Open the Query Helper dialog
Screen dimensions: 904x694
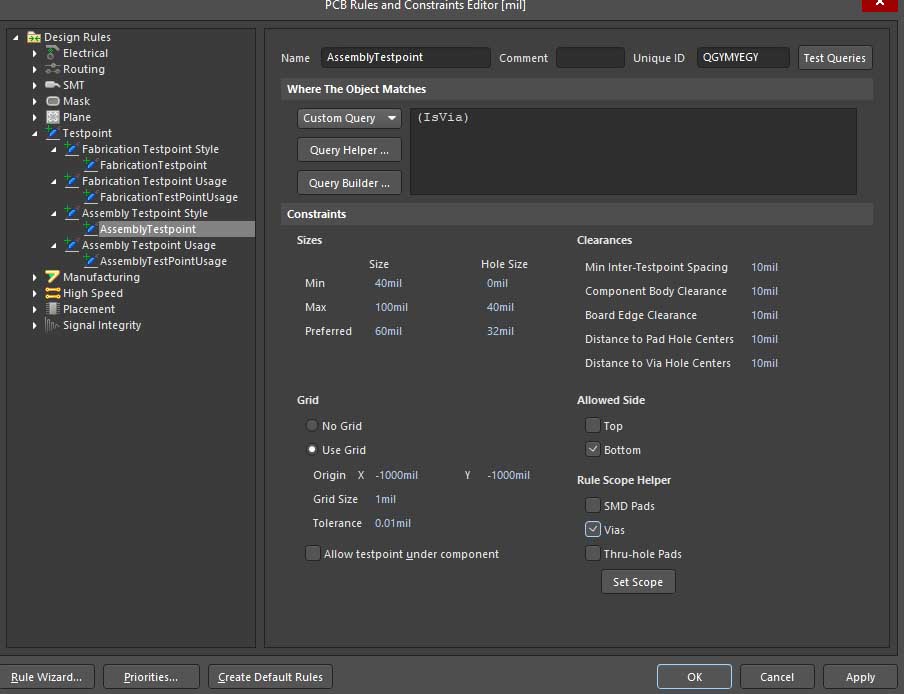click(349, 150)
